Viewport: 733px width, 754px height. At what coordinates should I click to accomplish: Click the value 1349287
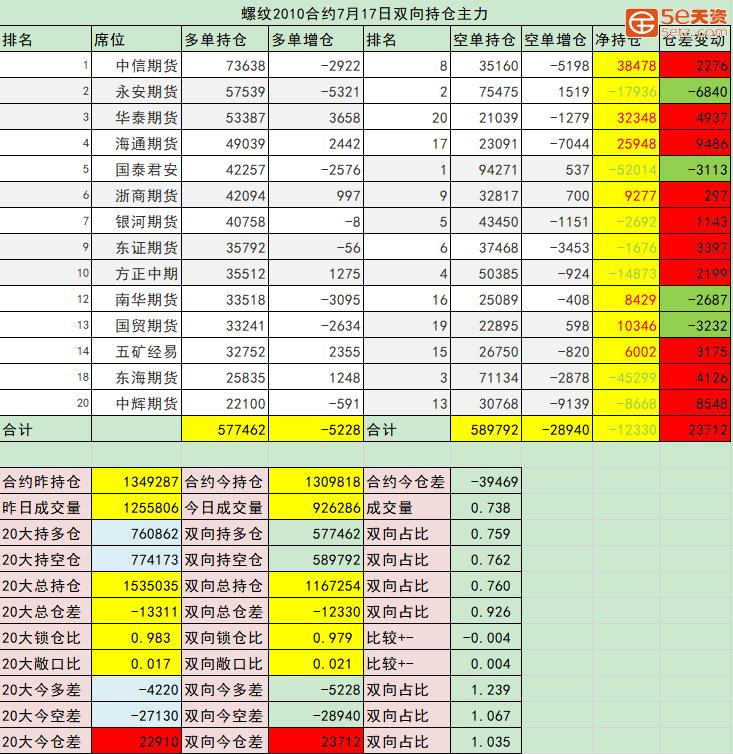(136, 482)
